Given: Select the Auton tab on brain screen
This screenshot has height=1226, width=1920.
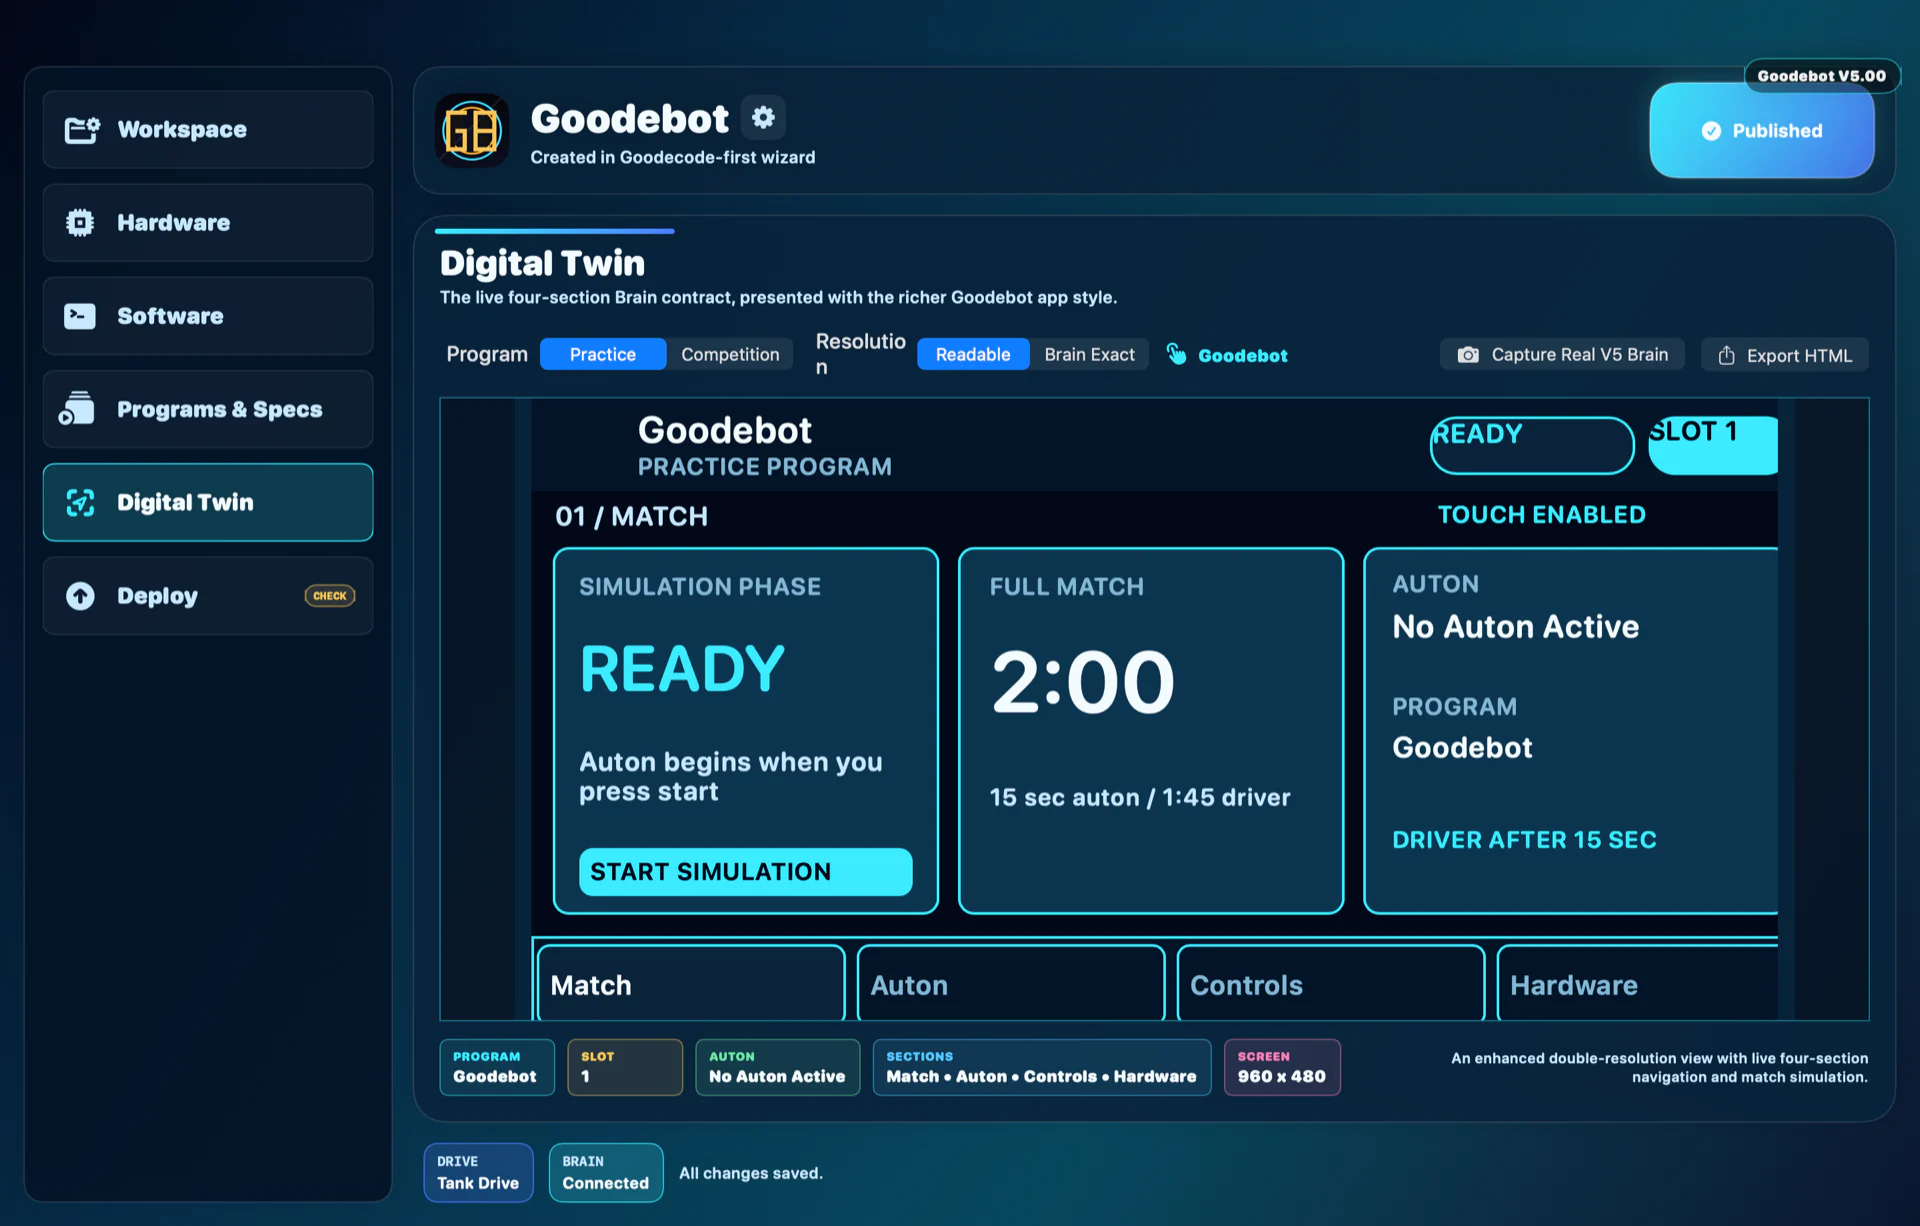Looking at the screenshot, I should tap(1011, 984).
